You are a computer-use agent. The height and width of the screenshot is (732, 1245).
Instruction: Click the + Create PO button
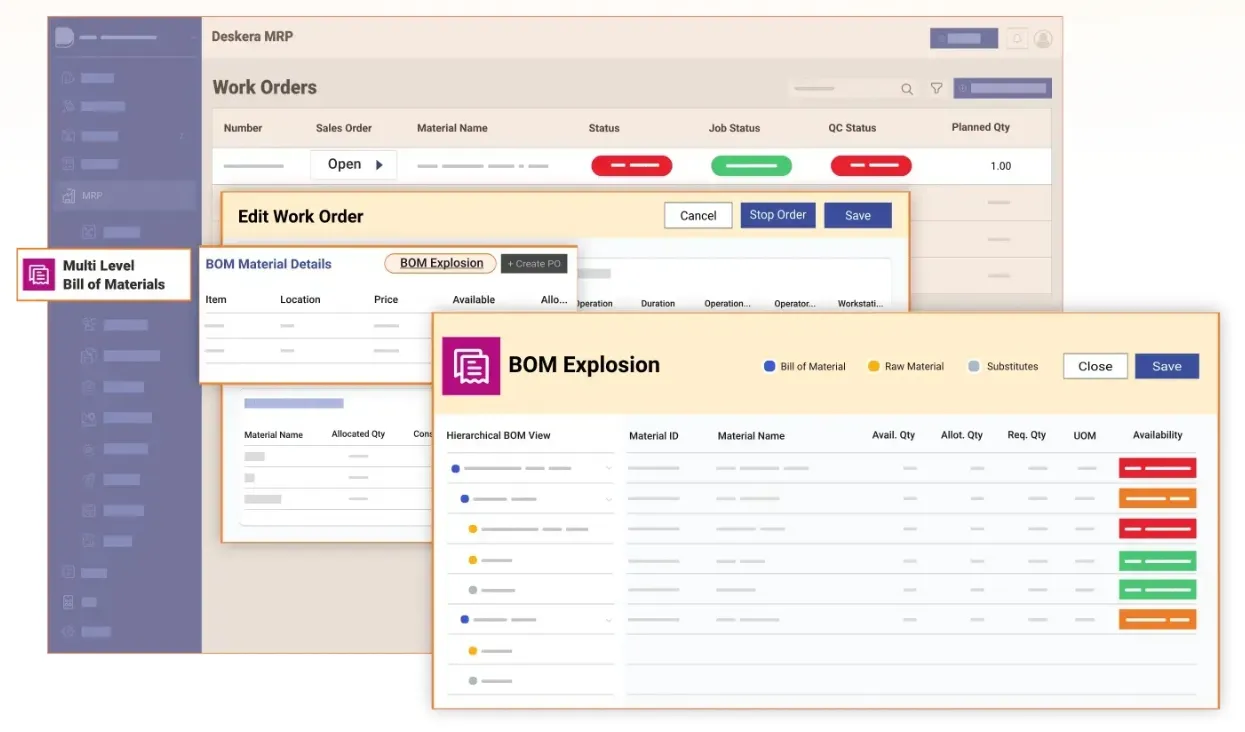point(534,264)
